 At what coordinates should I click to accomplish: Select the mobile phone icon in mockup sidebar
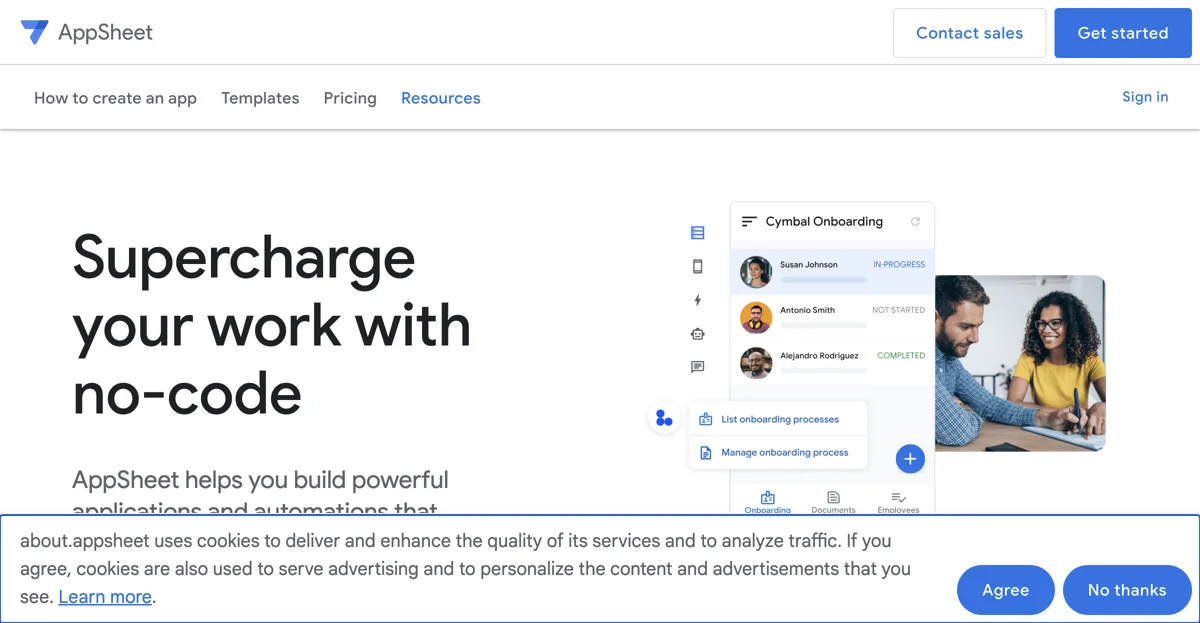click(698, 266)
